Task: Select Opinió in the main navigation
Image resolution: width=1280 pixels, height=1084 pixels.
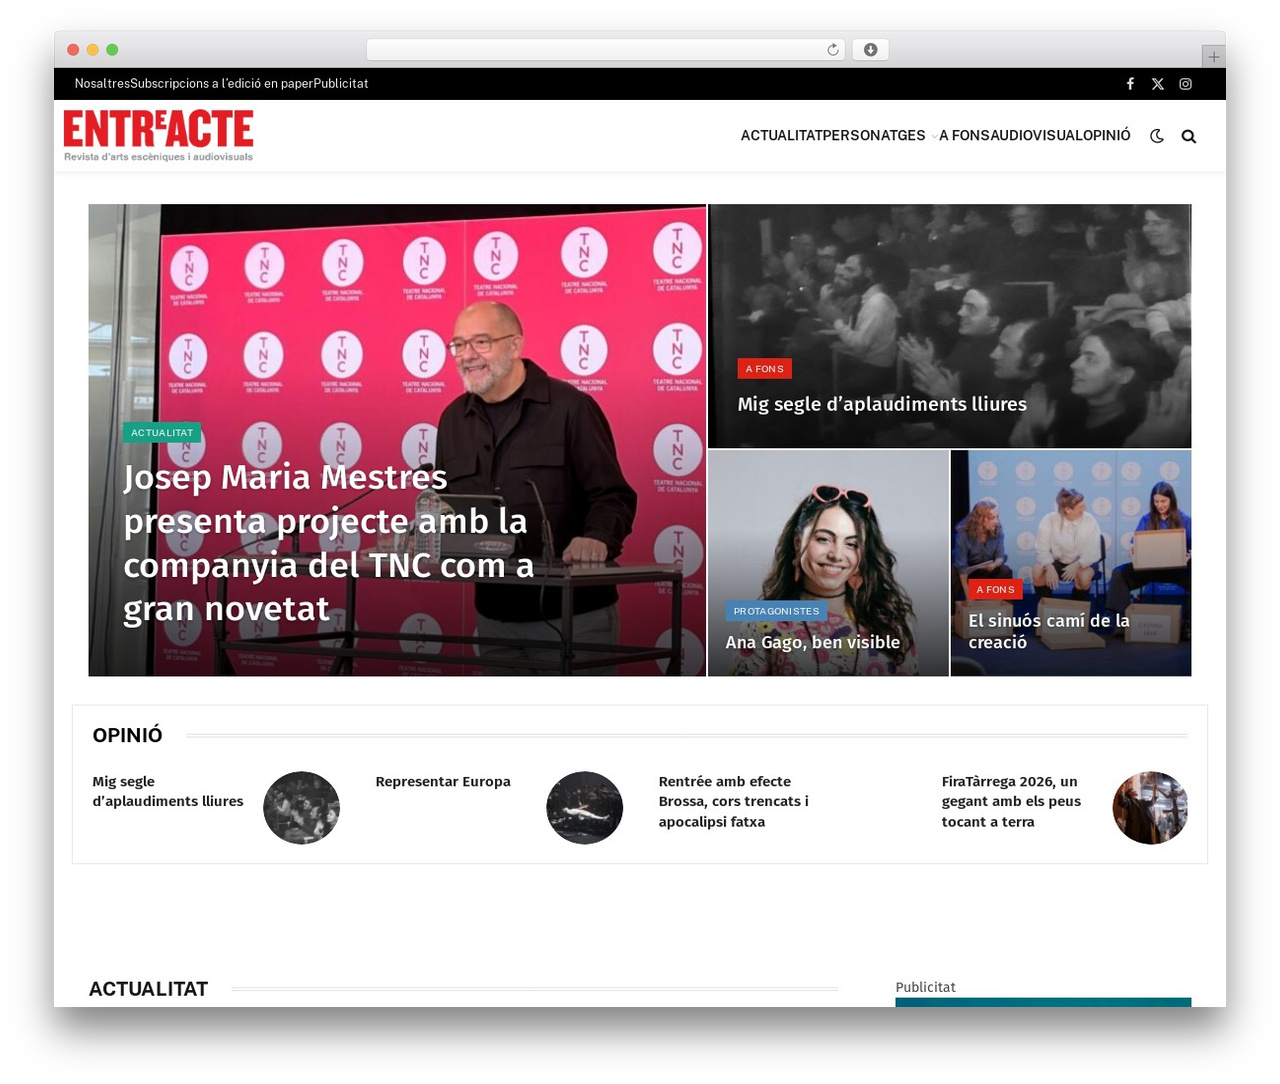Action: pos(1106,135)
